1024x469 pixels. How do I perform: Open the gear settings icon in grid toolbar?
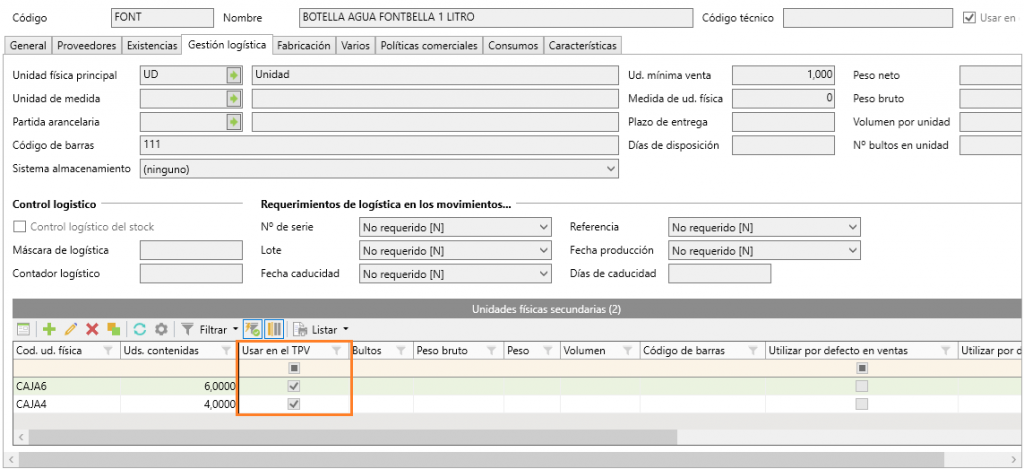pos(160,329)
